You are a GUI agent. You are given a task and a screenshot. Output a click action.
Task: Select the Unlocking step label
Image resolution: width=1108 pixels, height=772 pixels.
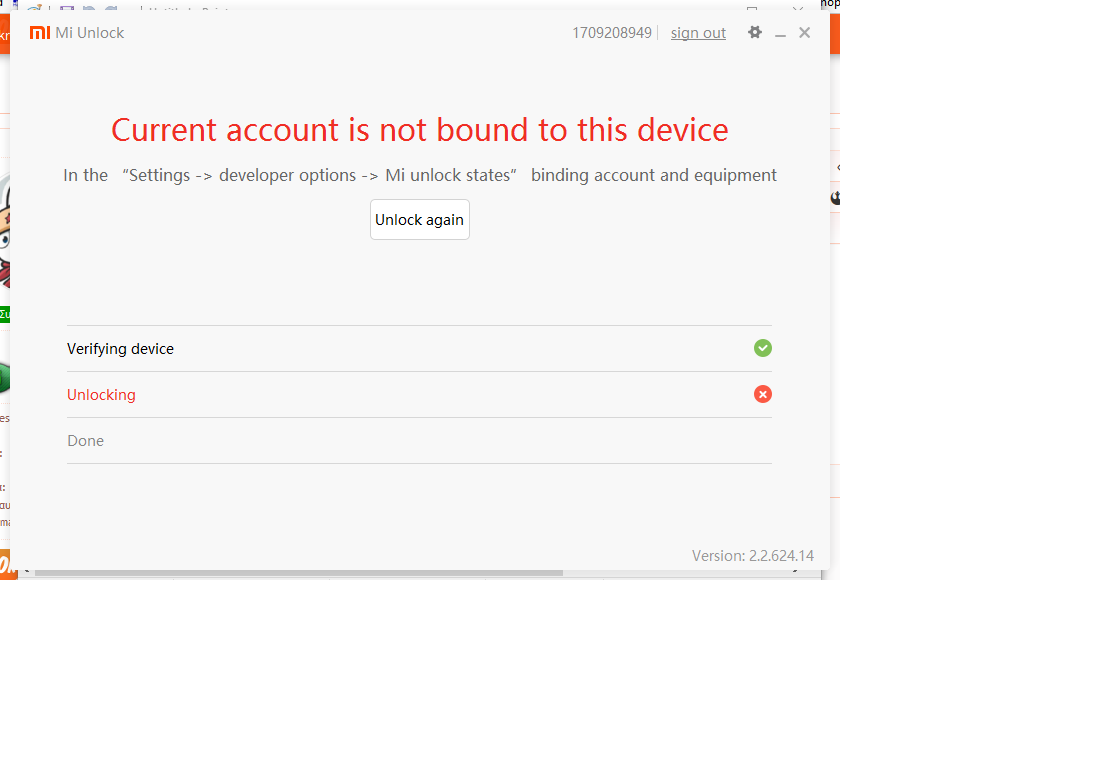pos(101,395)
